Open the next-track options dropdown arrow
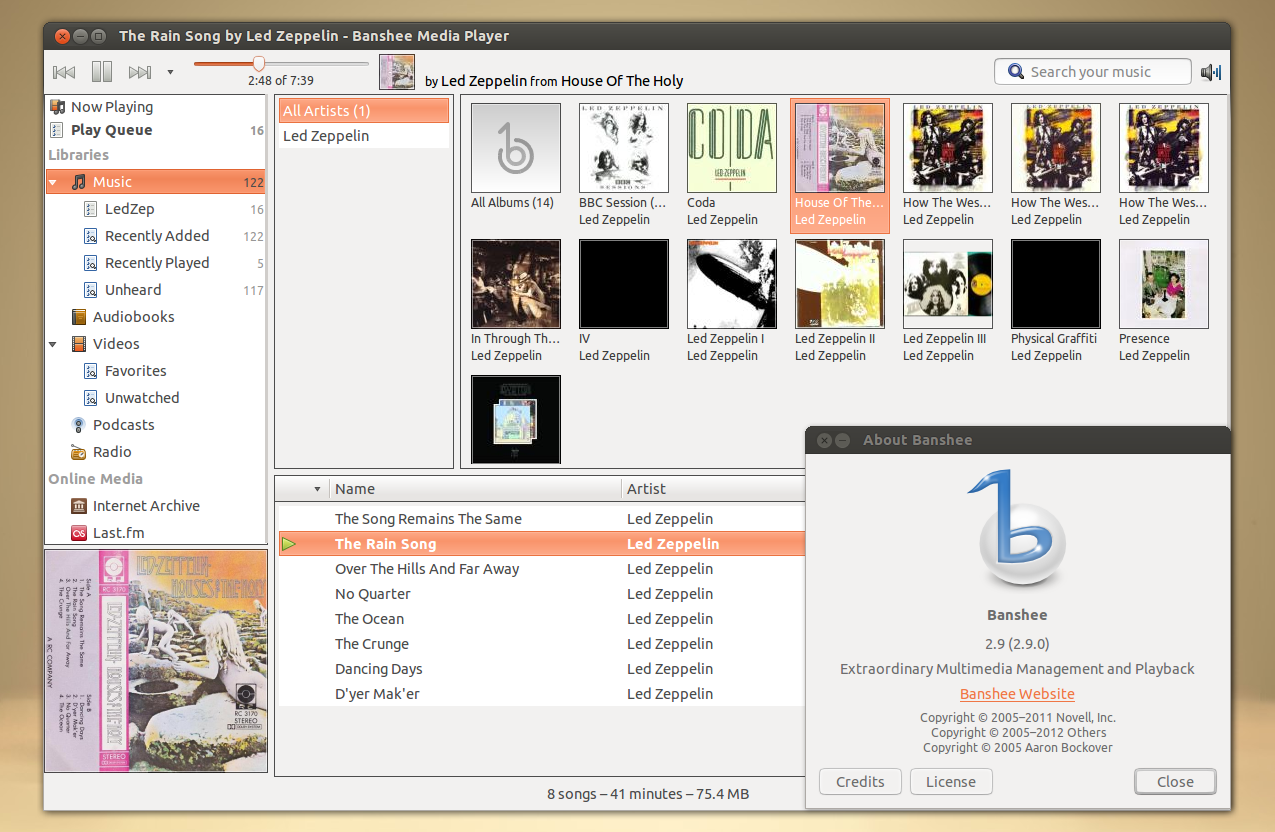This screenshot has height=832, width=1275. (170, 72)
